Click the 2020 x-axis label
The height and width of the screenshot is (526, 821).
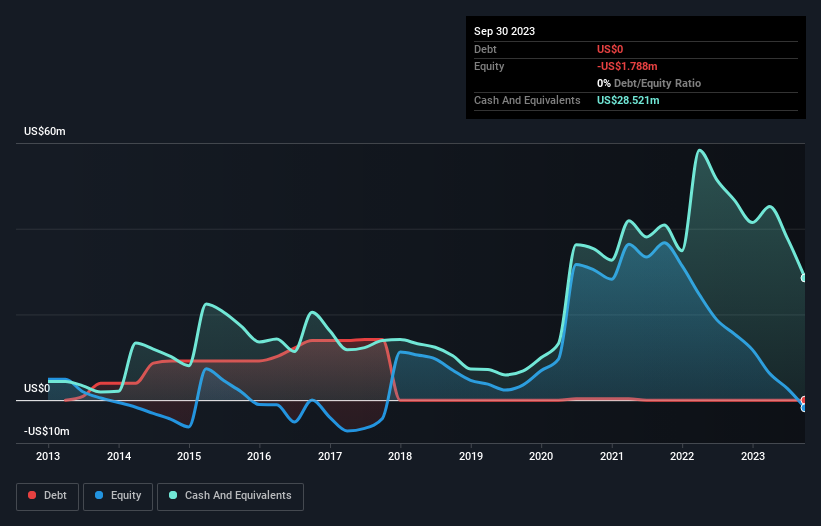(541, 456)
